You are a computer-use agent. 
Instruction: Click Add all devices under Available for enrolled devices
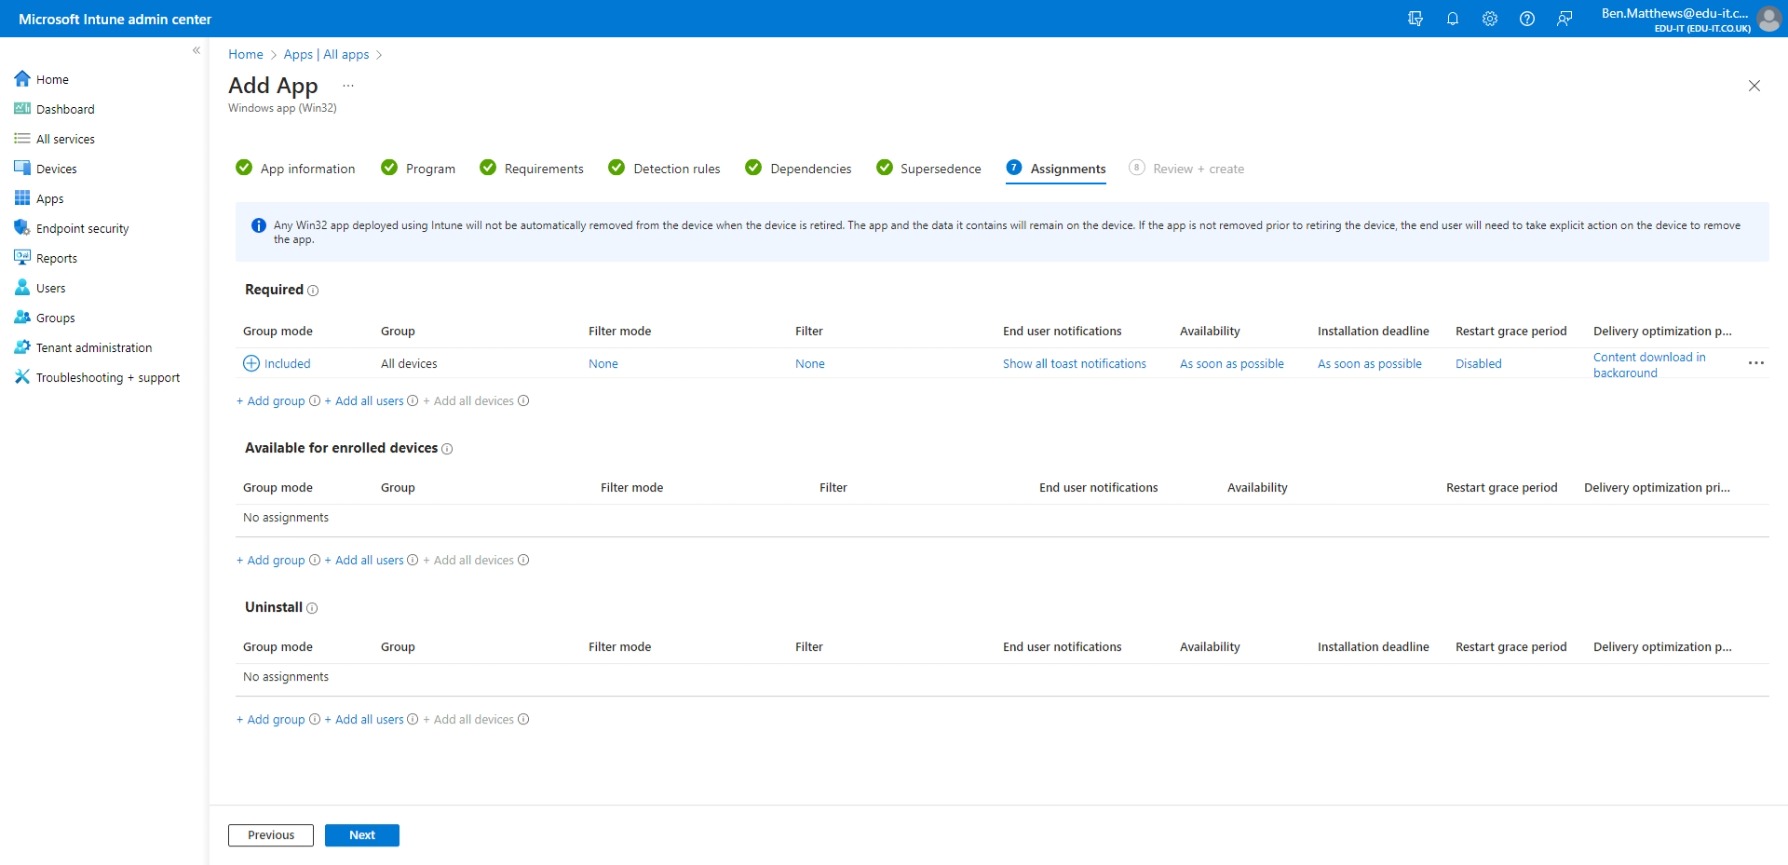(x=468, y=560)
